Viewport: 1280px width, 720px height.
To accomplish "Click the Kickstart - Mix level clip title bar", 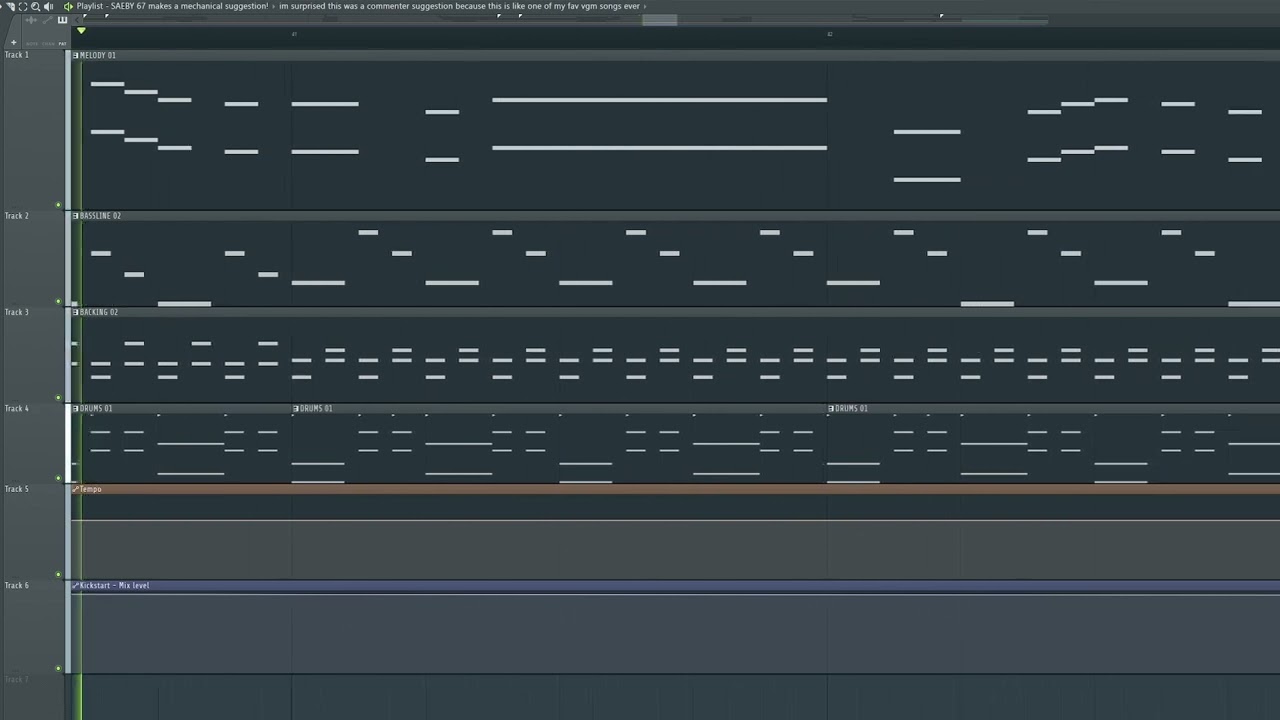I will (676, 585).
